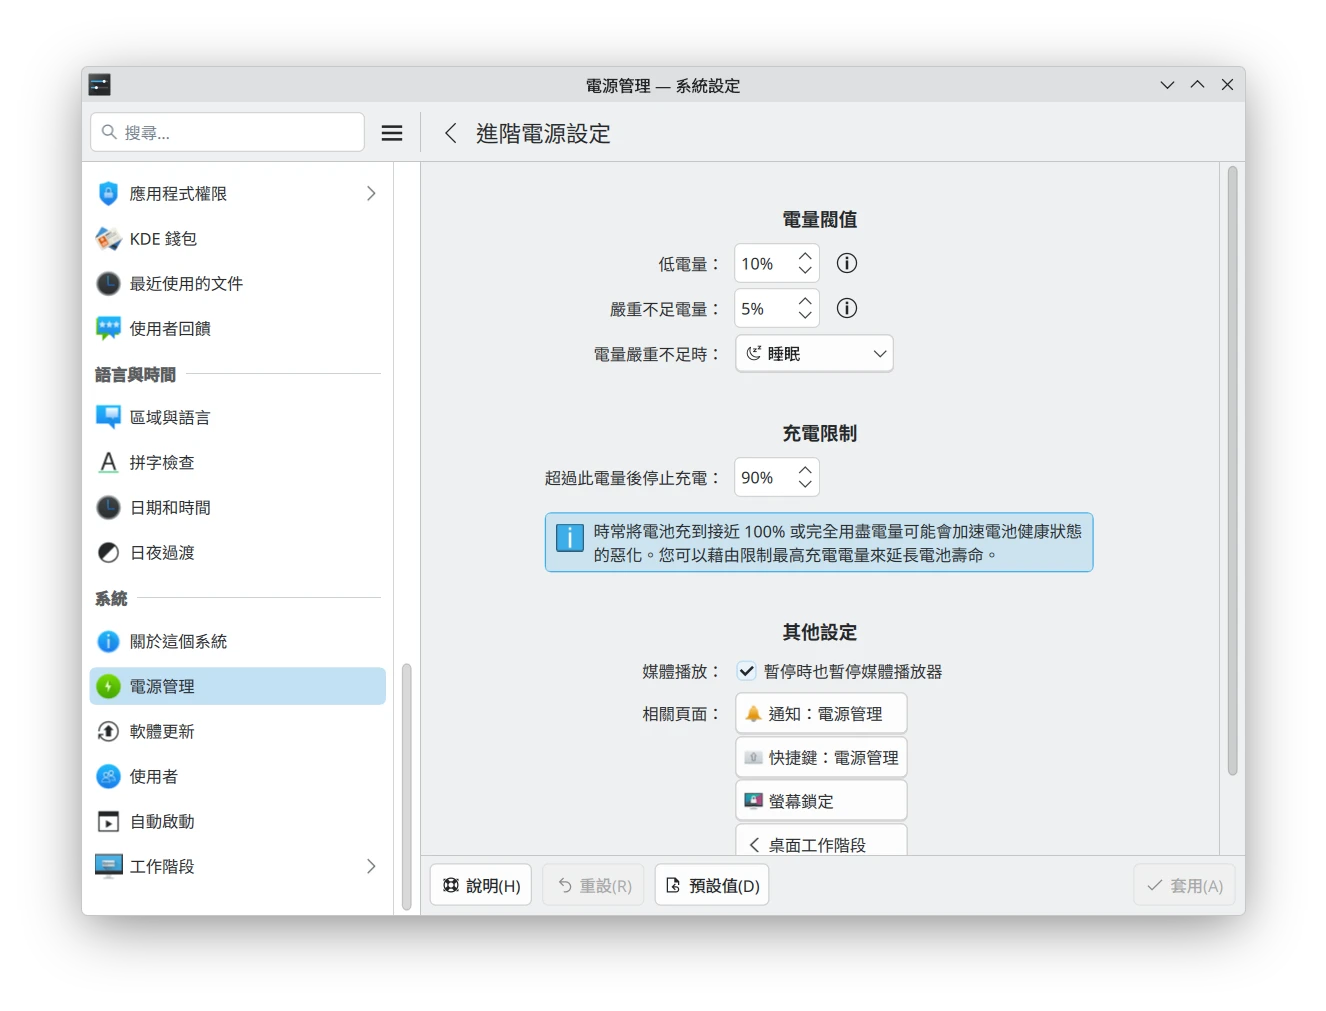Screen dimensions: 1326x1011
Task: Select 使用者 in the sidebar
Action: click(x=154, y=776)
